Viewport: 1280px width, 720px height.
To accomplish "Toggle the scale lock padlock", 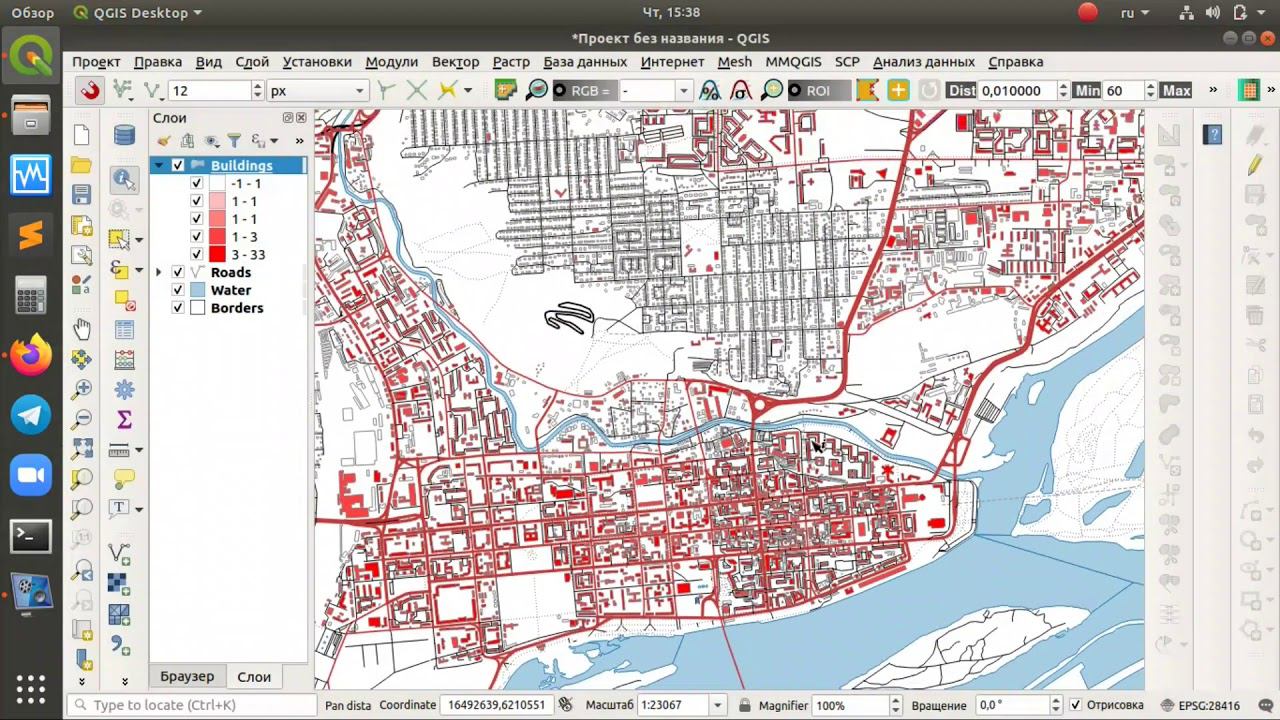I will pyautogui.click(x=744, y=705).
